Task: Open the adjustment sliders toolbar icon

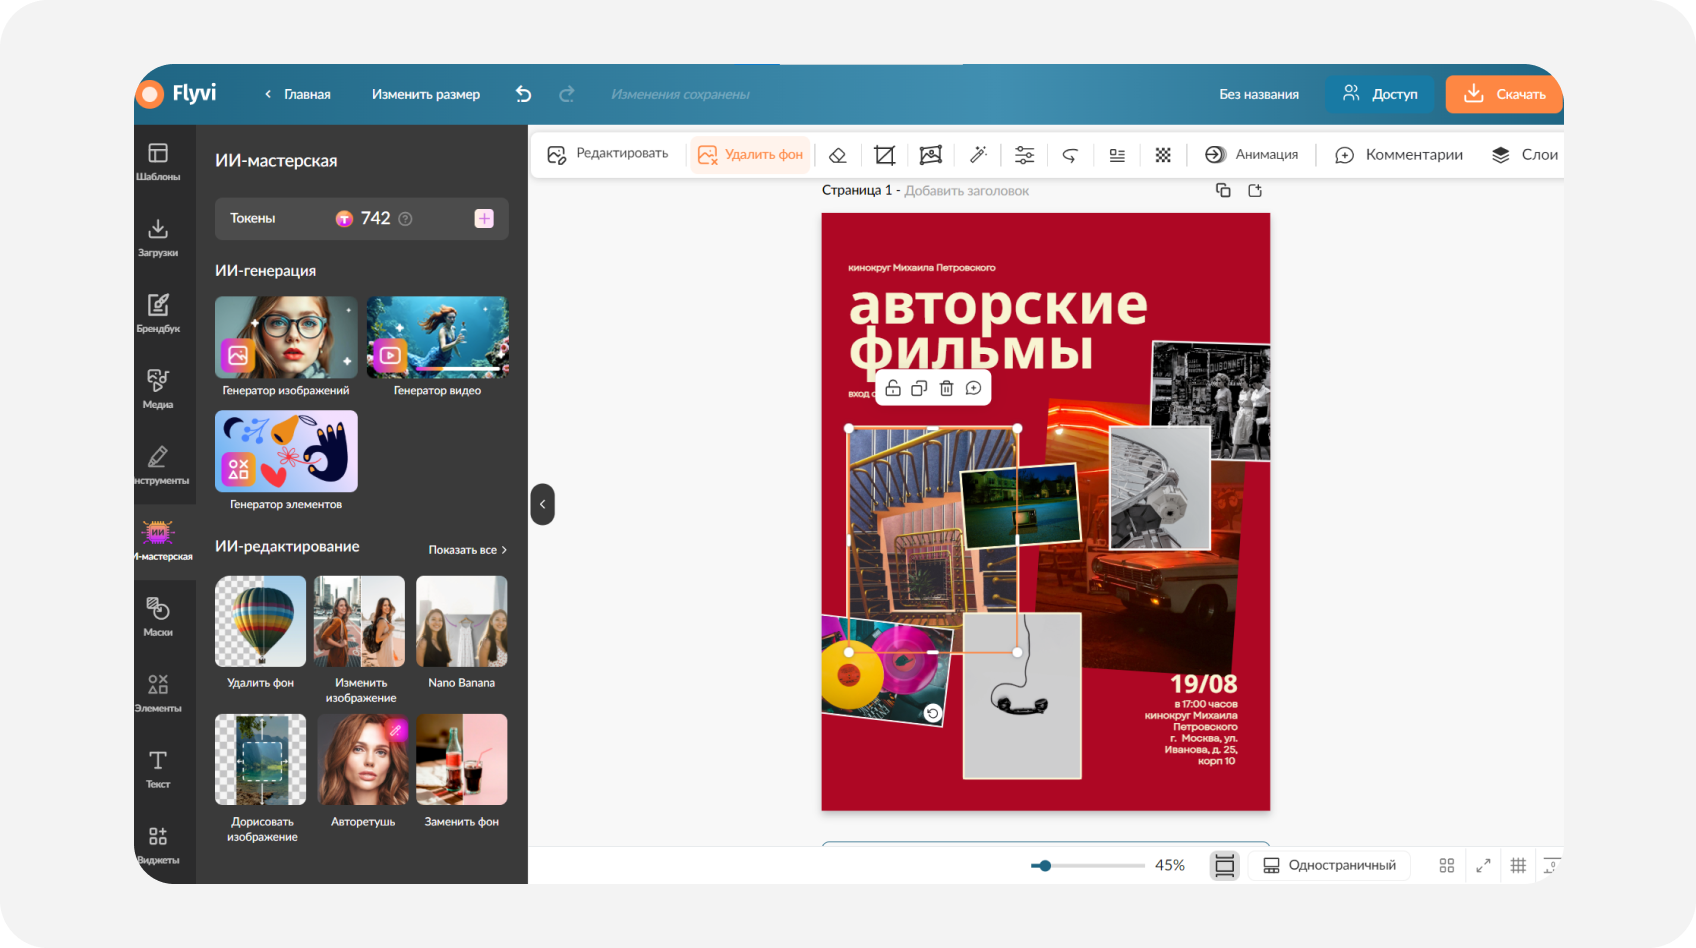Action: coord(1025,155)
